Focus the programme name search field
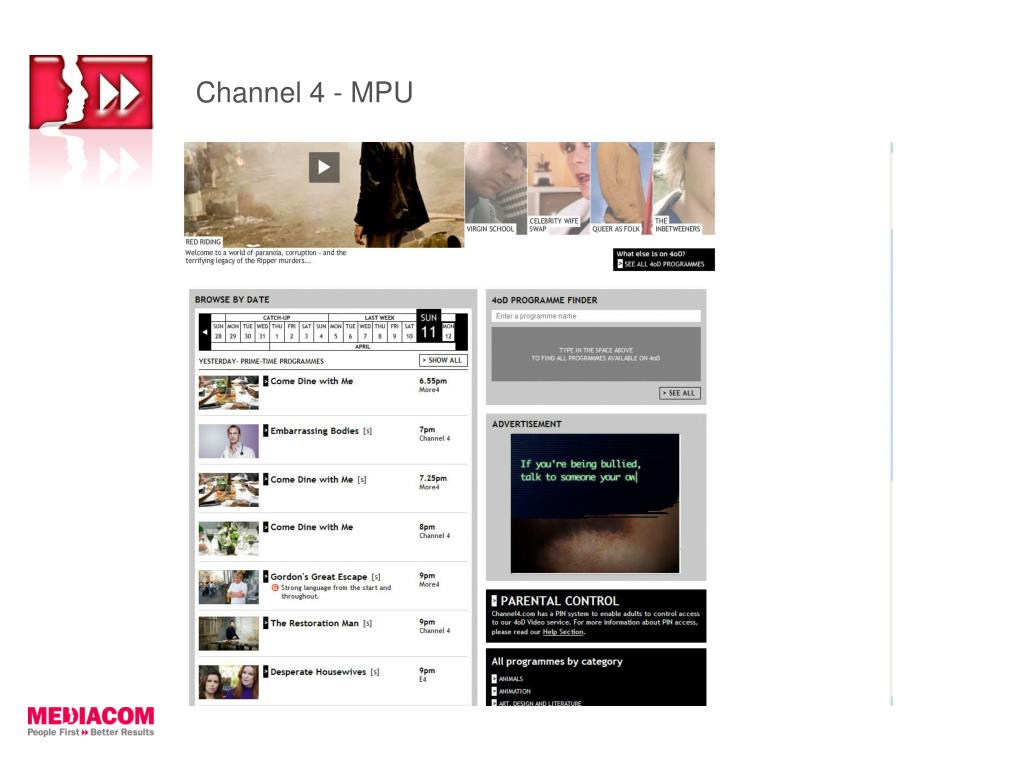This screenshot has height=768, width=1024. (596, 316)
